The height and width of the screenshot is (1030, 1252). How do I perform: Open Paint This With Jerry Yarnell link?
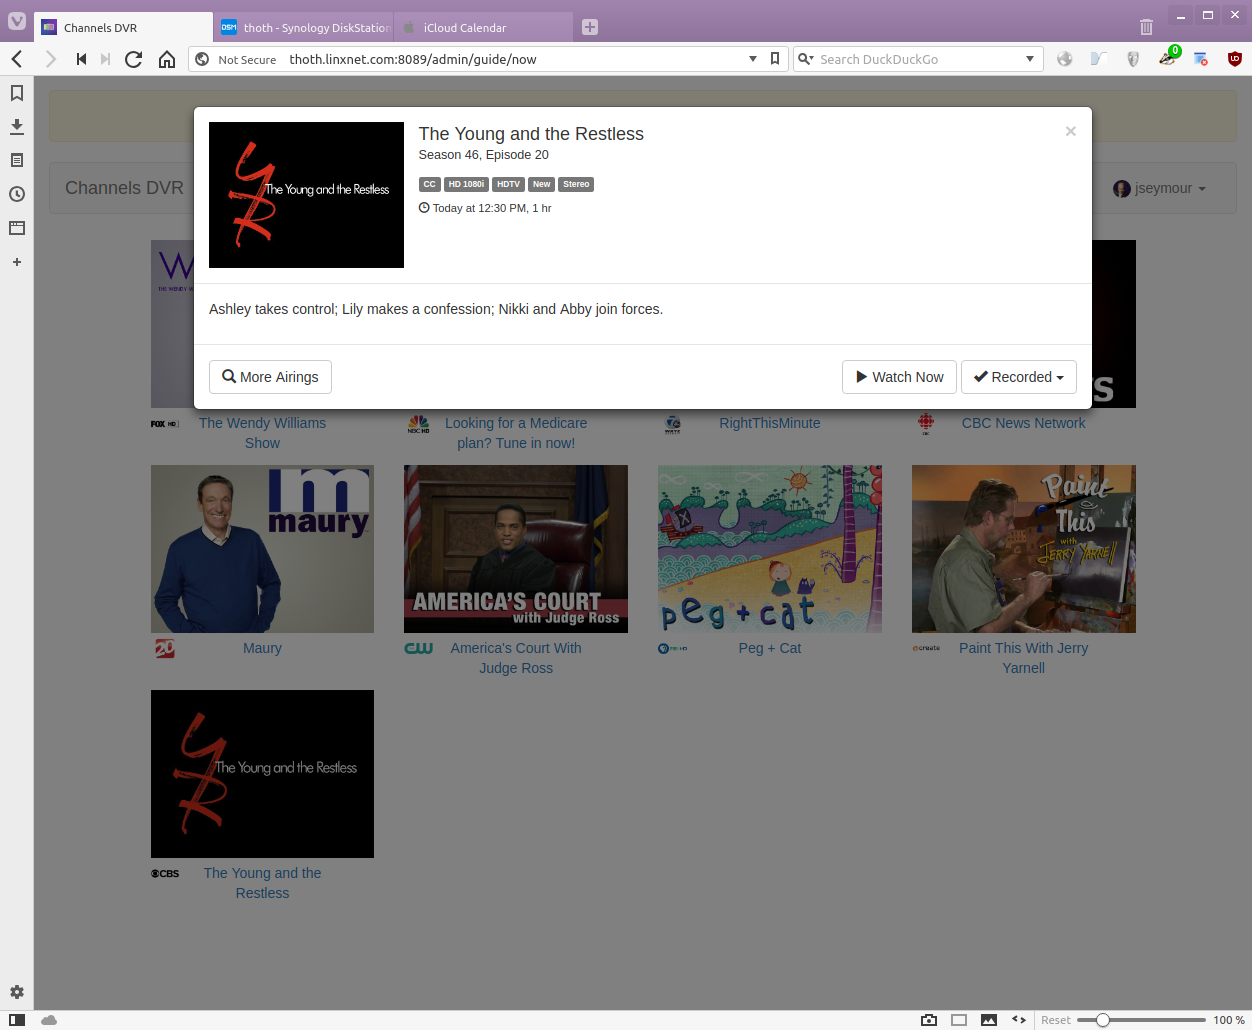pyautogui.click(x=1024, y=658)
